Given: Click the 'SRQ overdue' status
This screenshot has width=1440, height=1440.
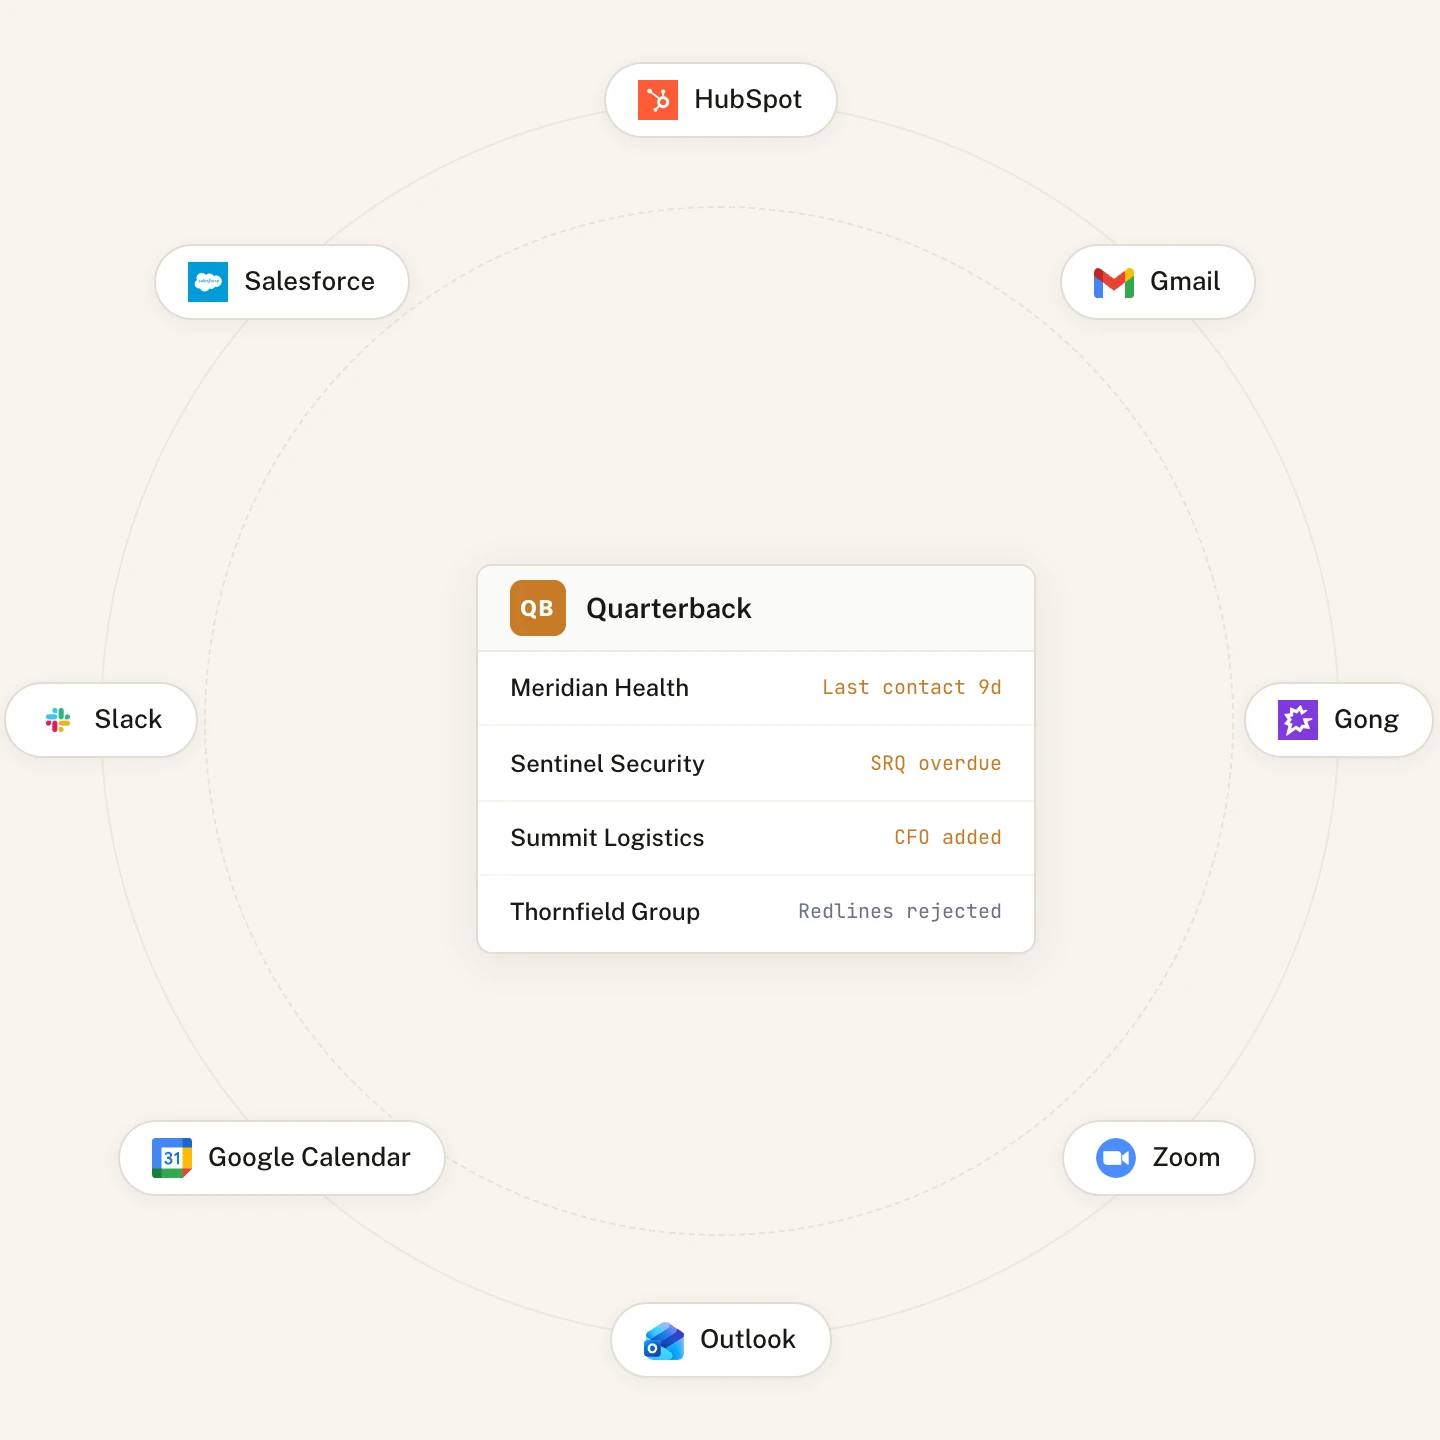Looking at the screenshot, I should click(936, 764).
